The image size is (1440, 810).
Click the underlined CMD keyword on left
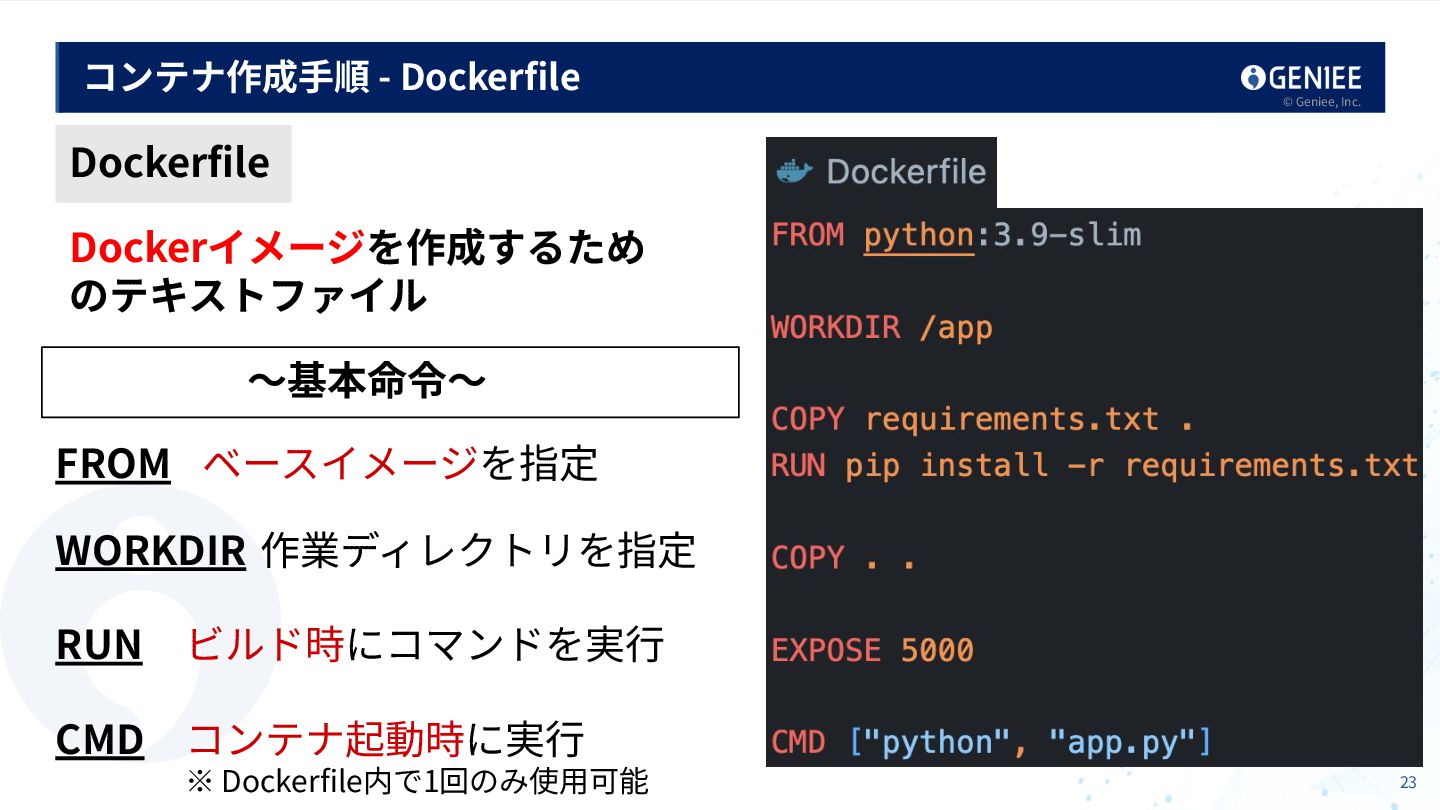pos(100,740)
